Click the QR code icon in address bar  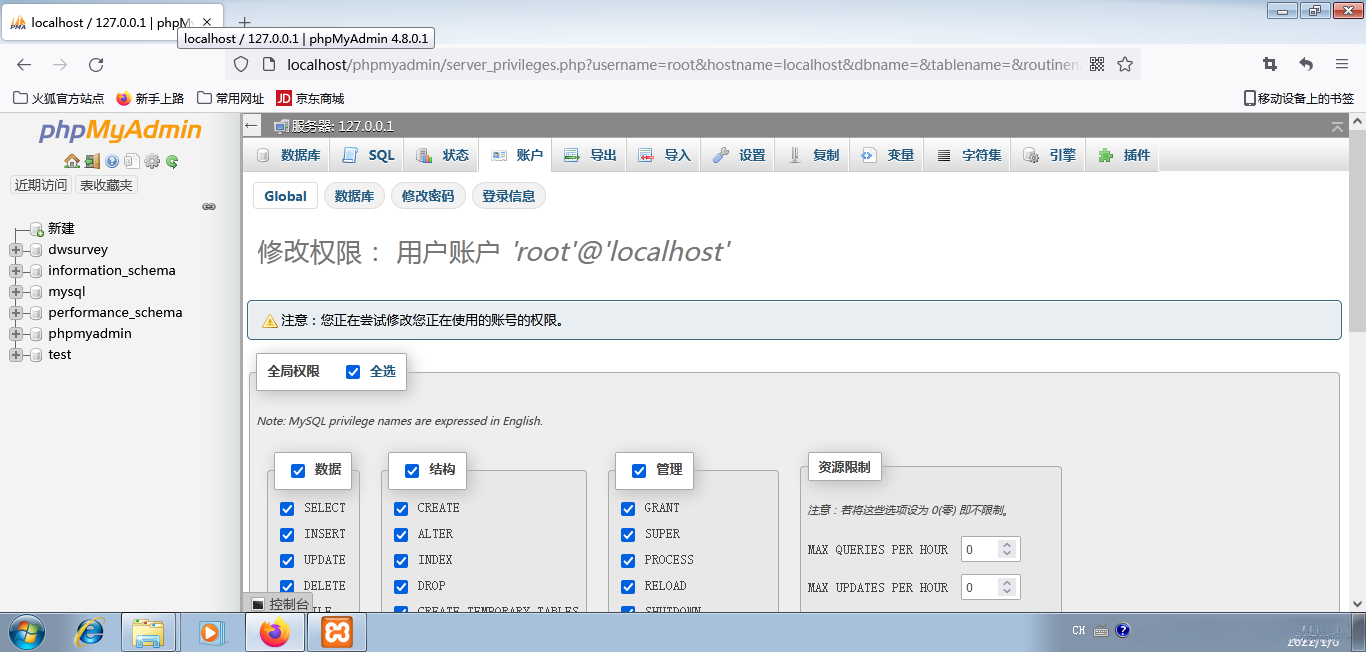pyautogui.click(x=1097, y=64)
